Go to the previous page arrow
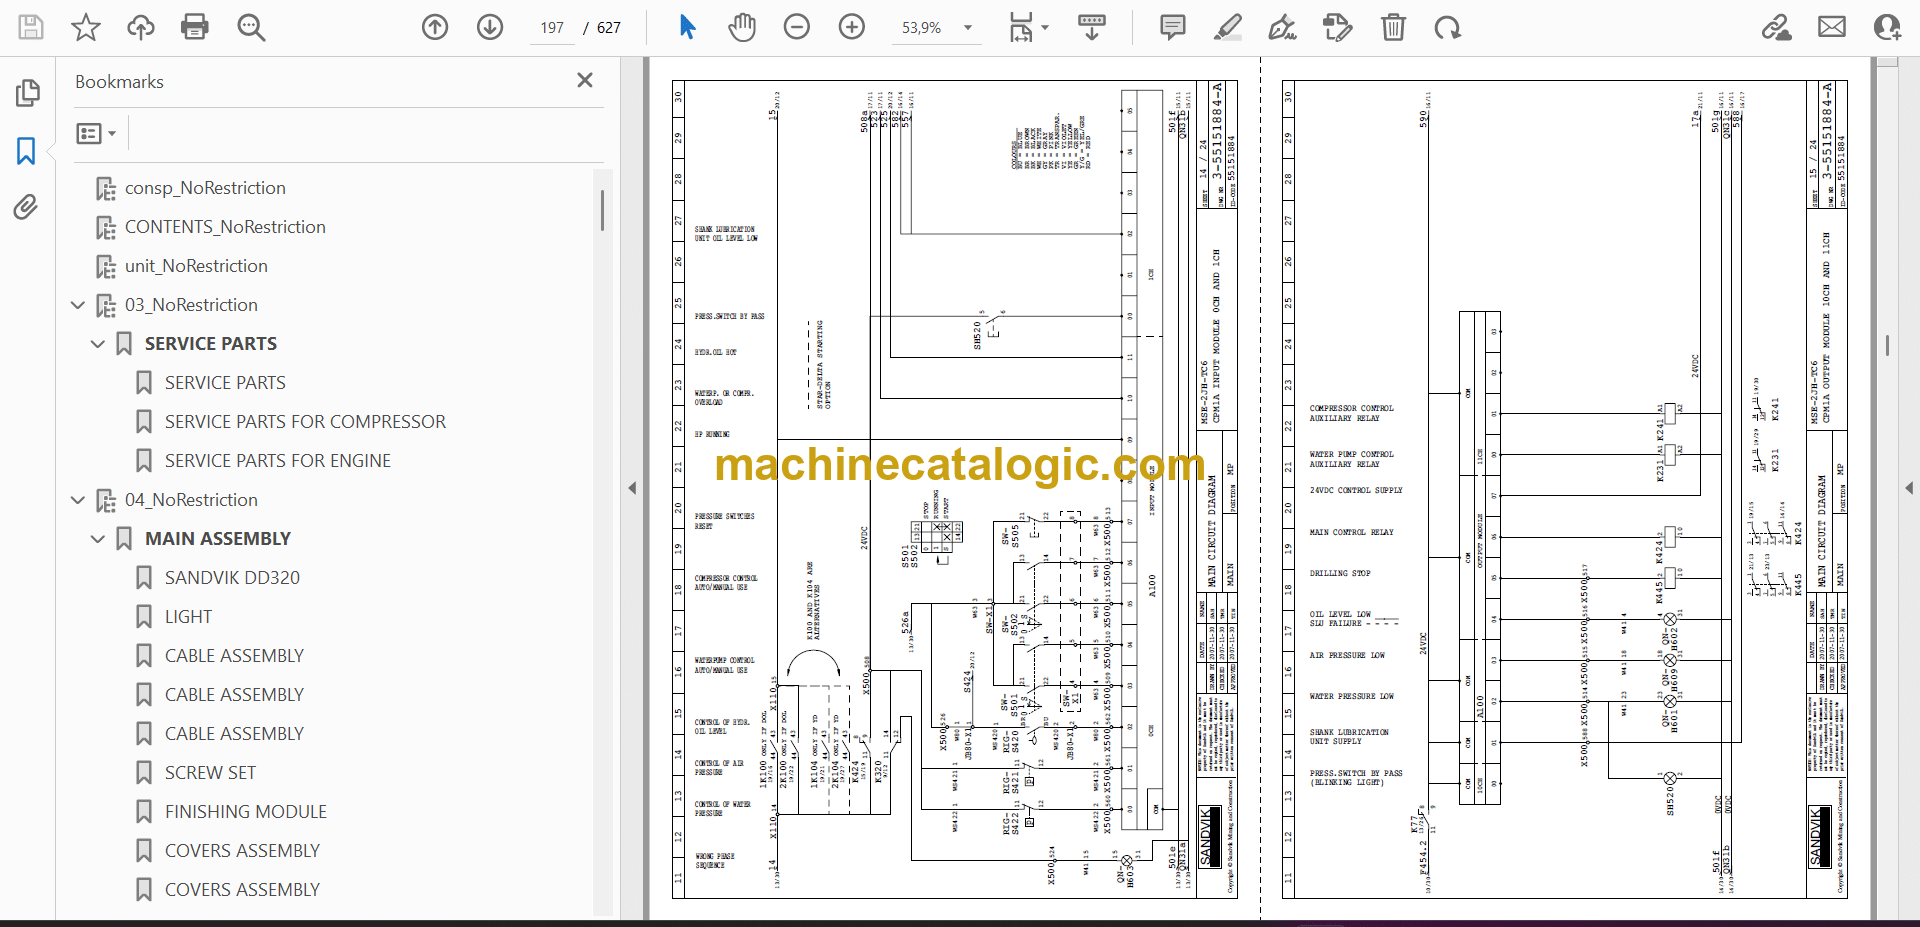 [x=435, y=27]
